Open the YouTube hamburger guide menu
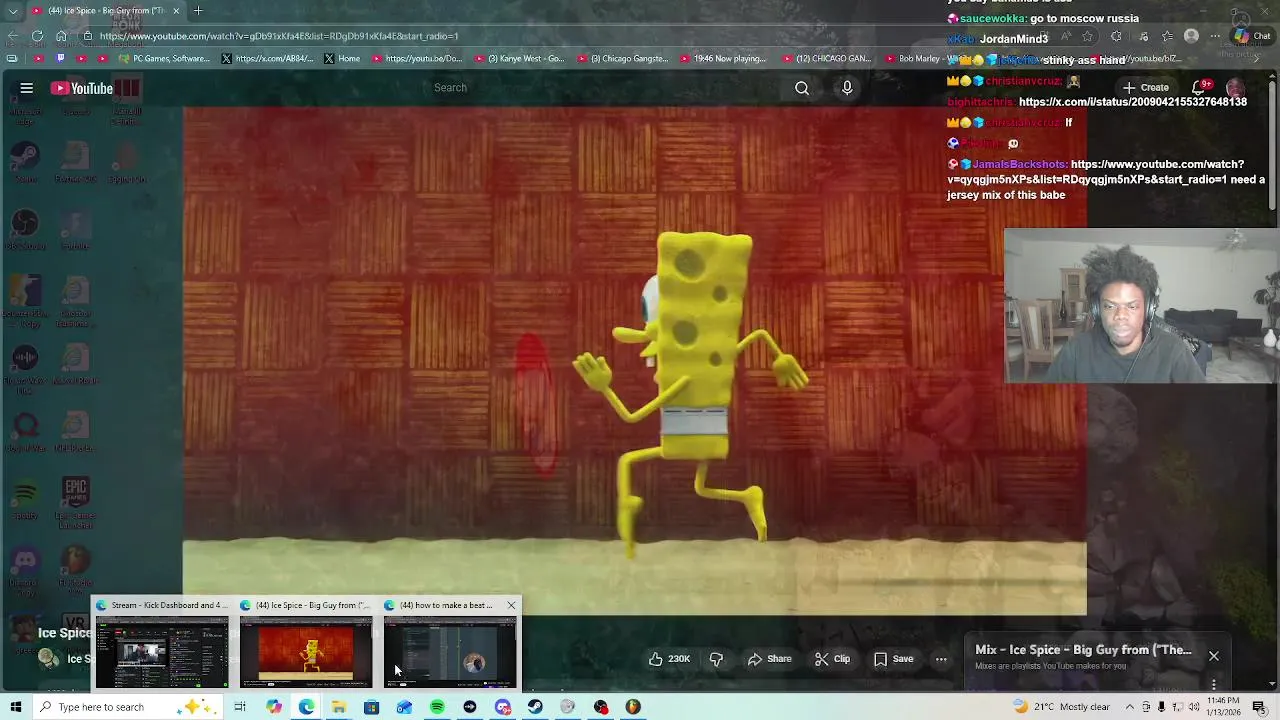 [x=27, y=88]
